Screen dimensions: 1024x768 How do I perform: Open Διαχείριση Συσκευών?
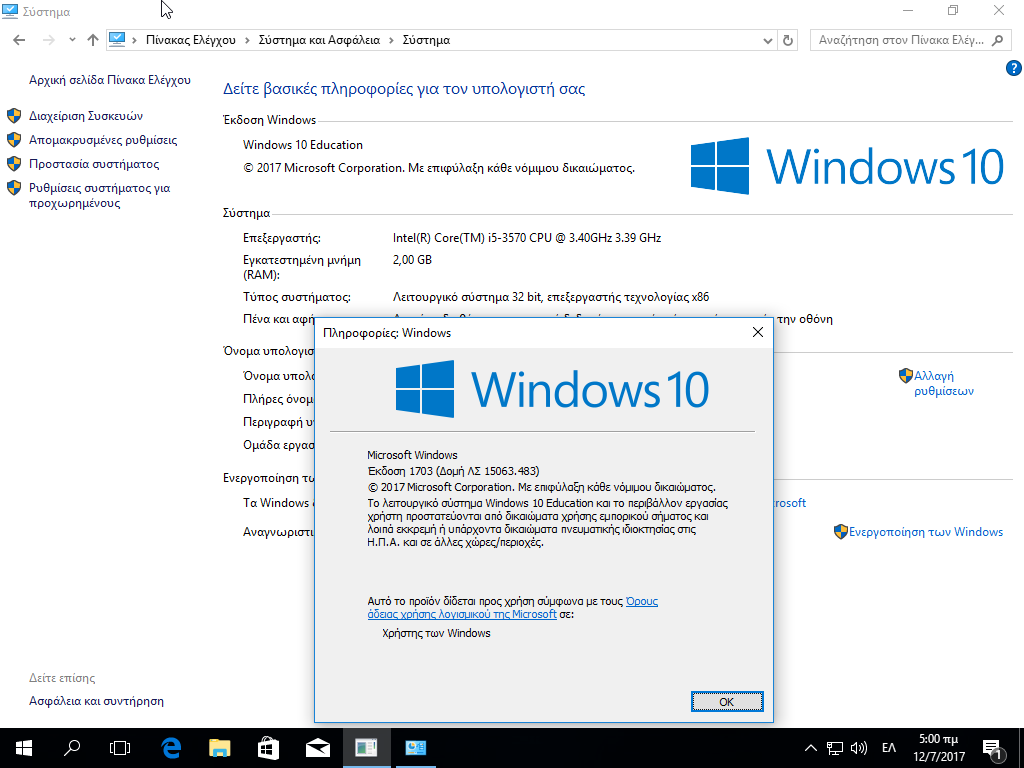click(86, 116)
